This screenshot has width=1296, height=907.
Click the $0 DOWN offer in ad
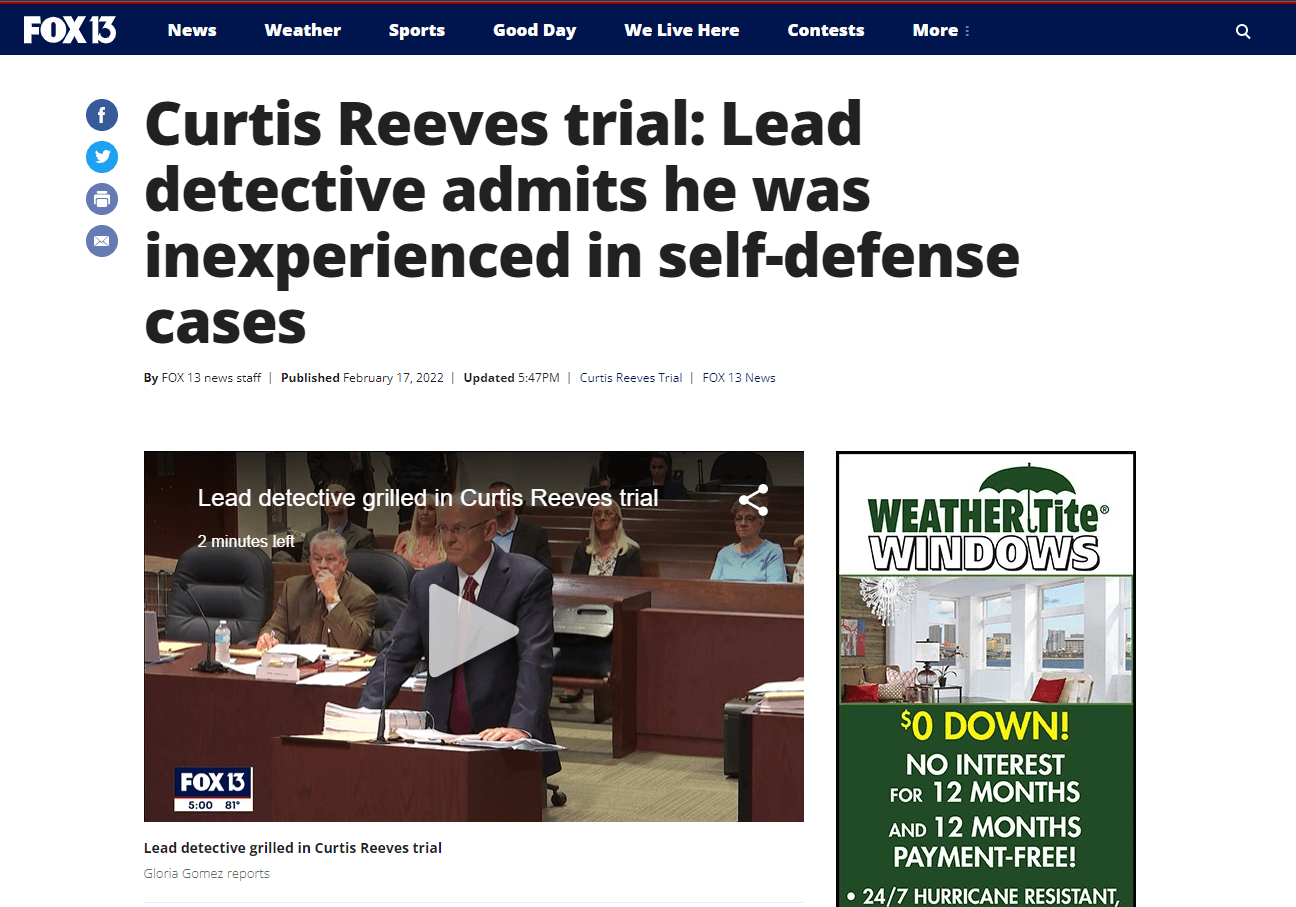pos(984,726)
